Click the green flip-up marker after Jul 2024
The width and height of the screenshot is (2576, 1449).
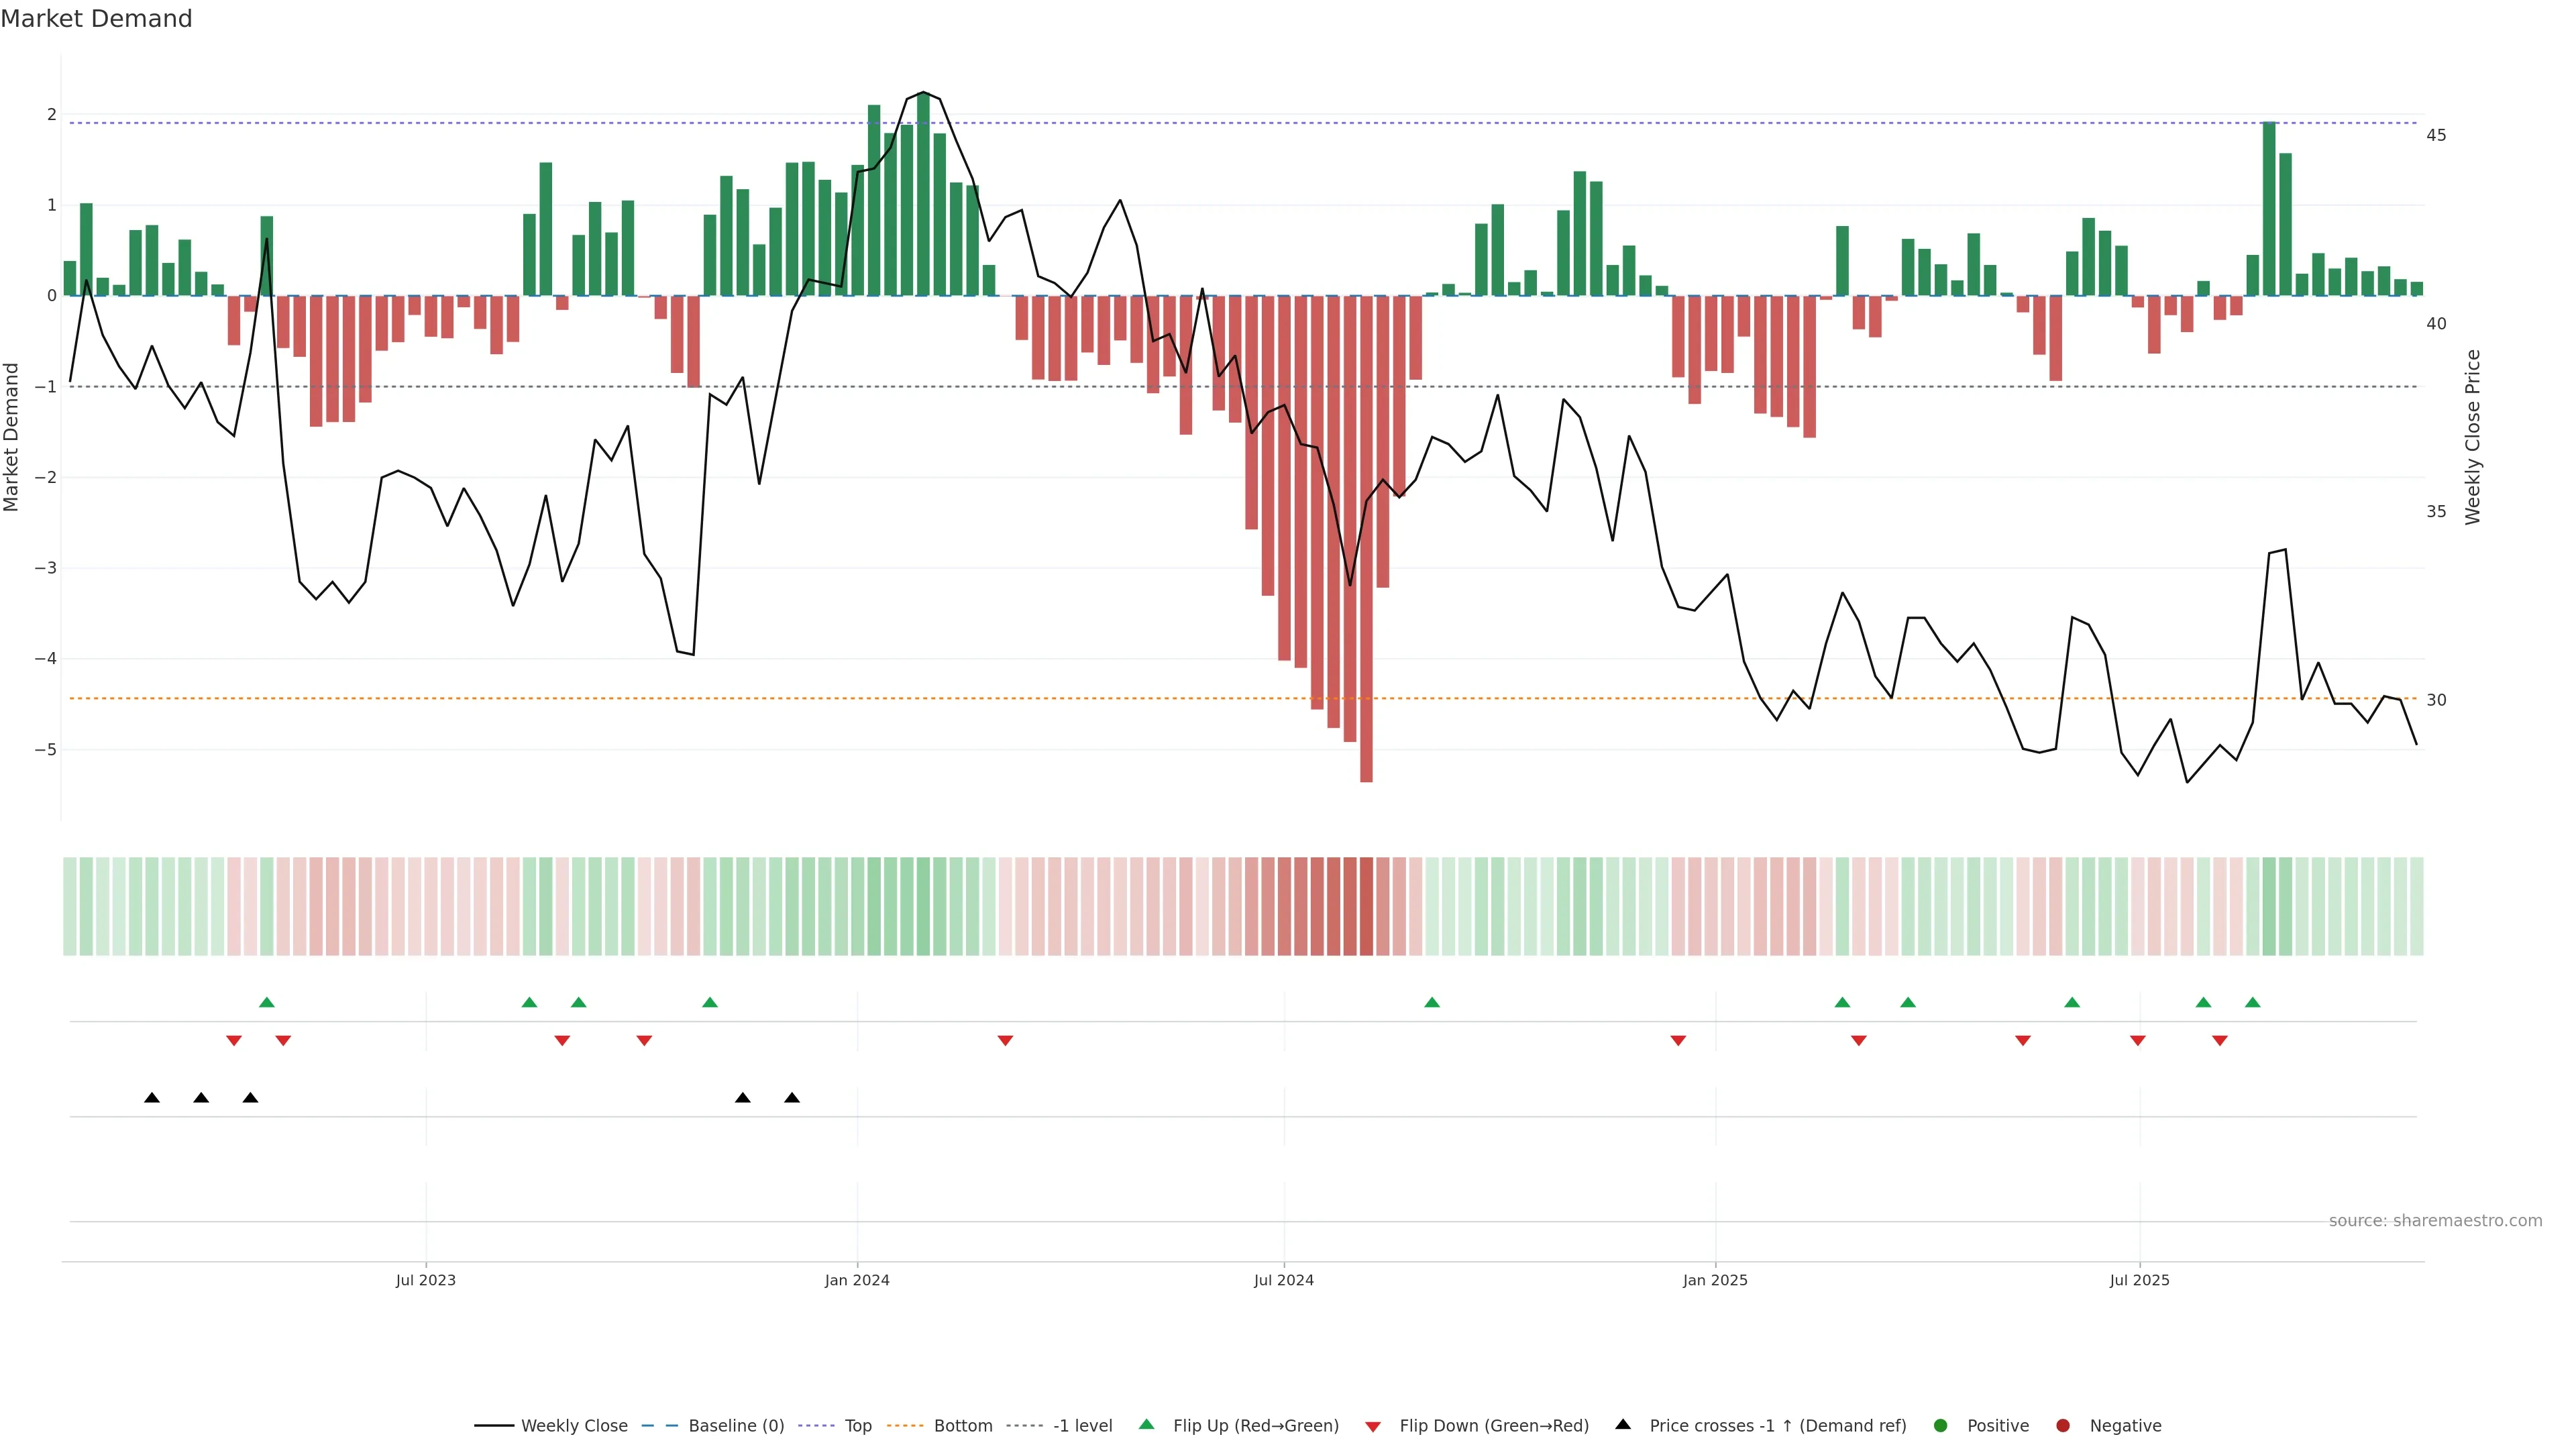coord(1432,1002)
